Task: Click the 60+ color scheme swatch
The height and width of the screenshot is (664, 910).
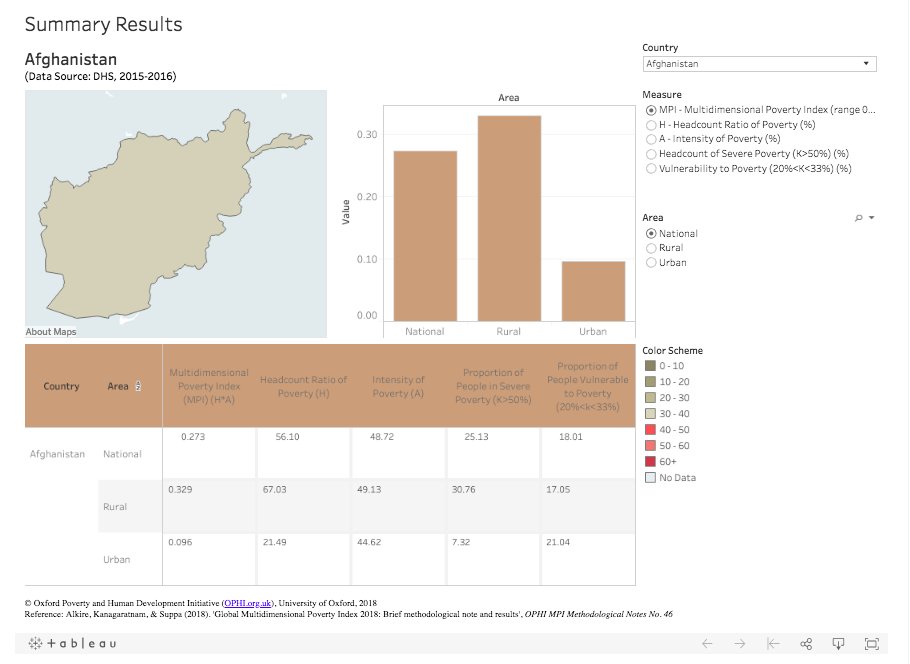Action: 651,461
